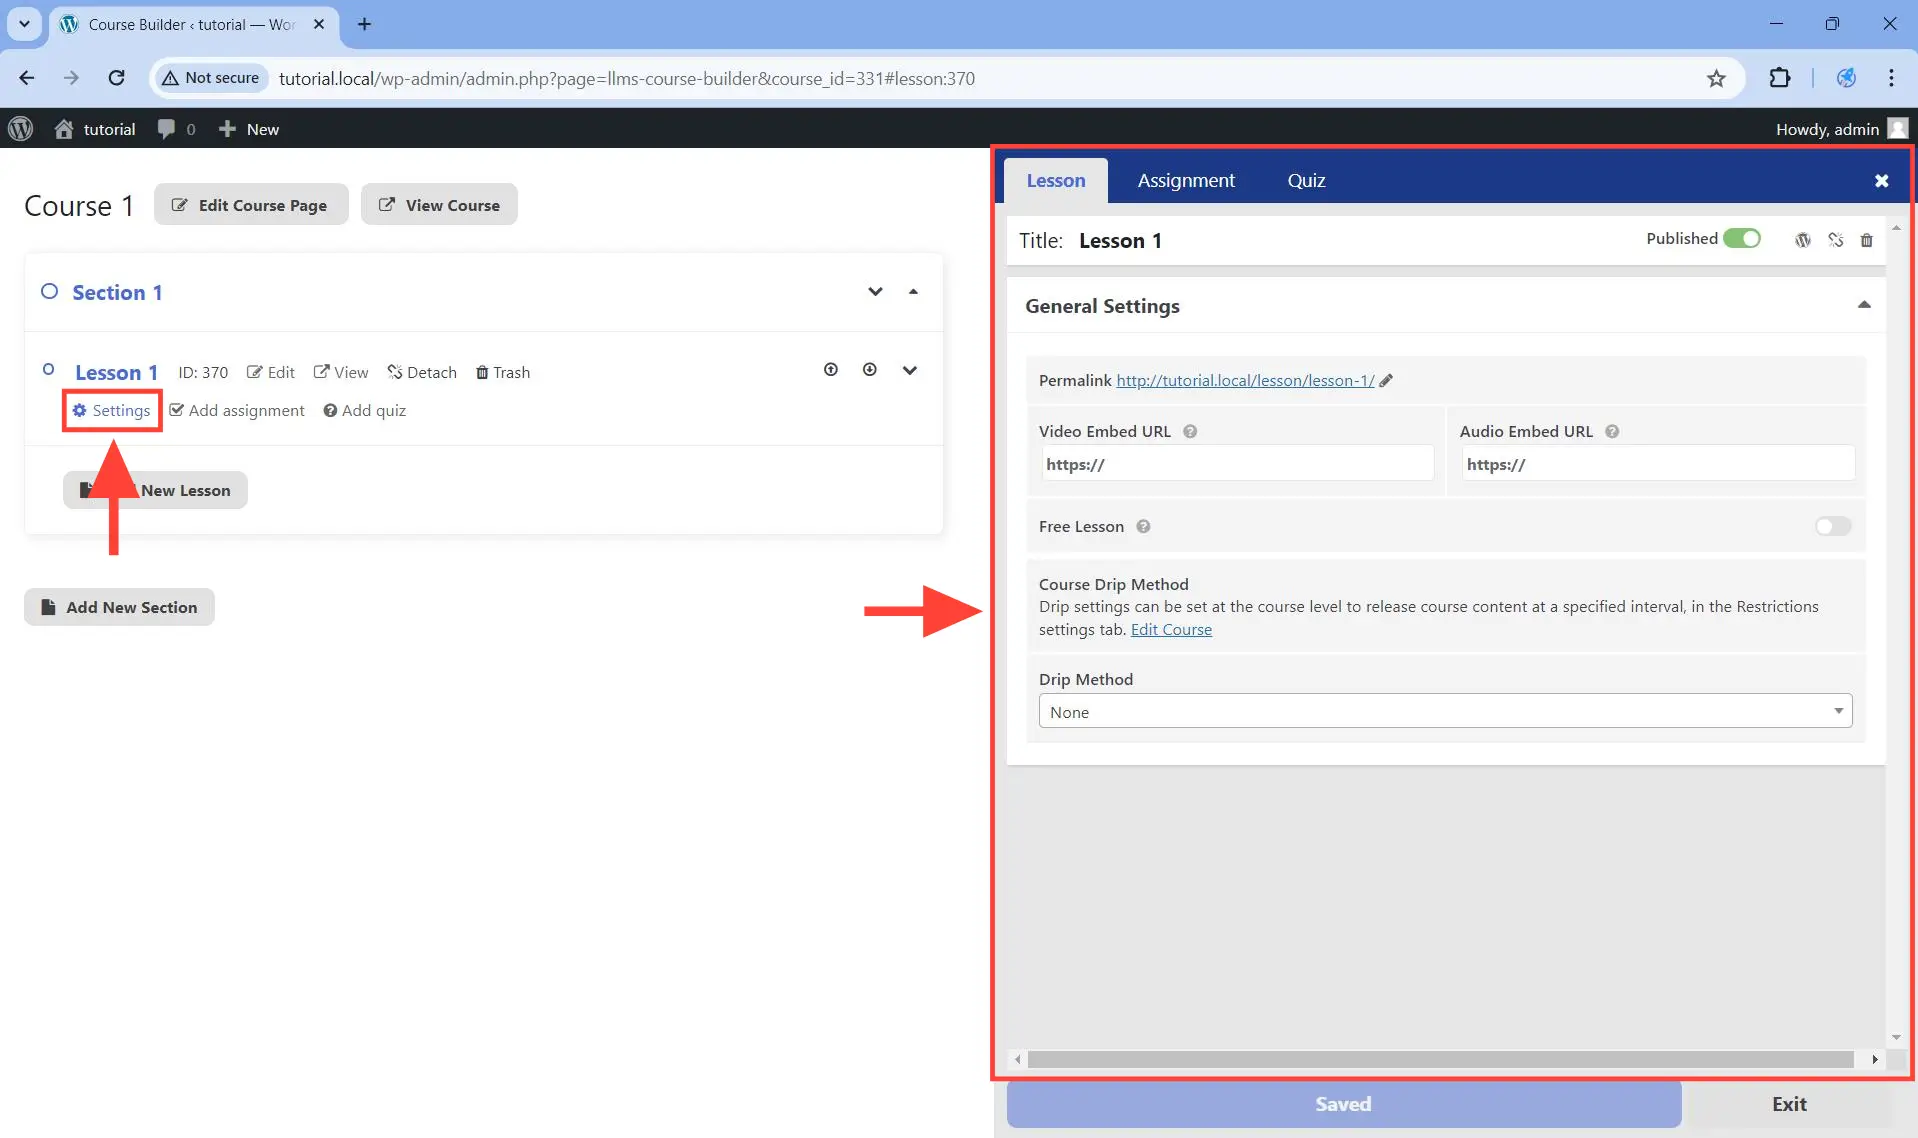This screenshot has height=1138, width=1918.
Task: Click the Exit button
Action: coord(1789,1104)
